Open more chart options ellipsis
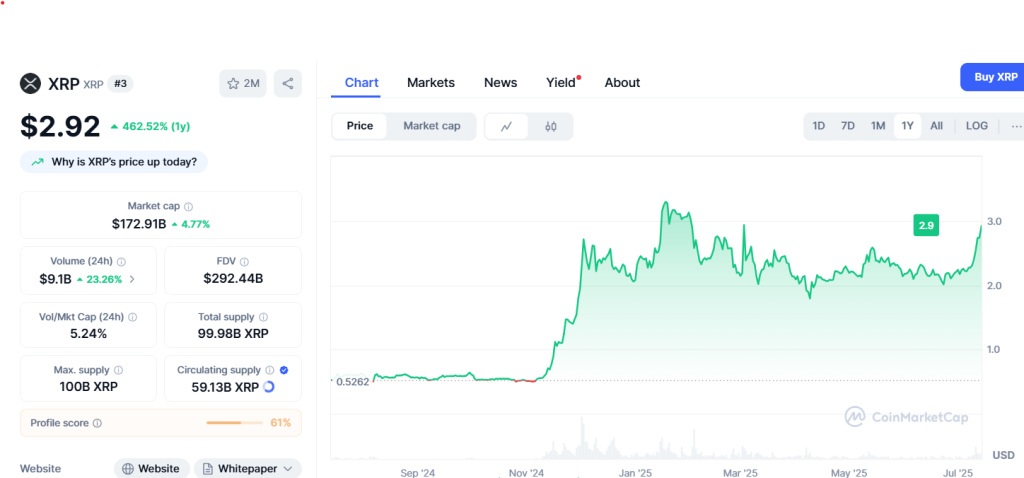The width and height of the screenshot is (1024, 478). [x=1016, y=127]
